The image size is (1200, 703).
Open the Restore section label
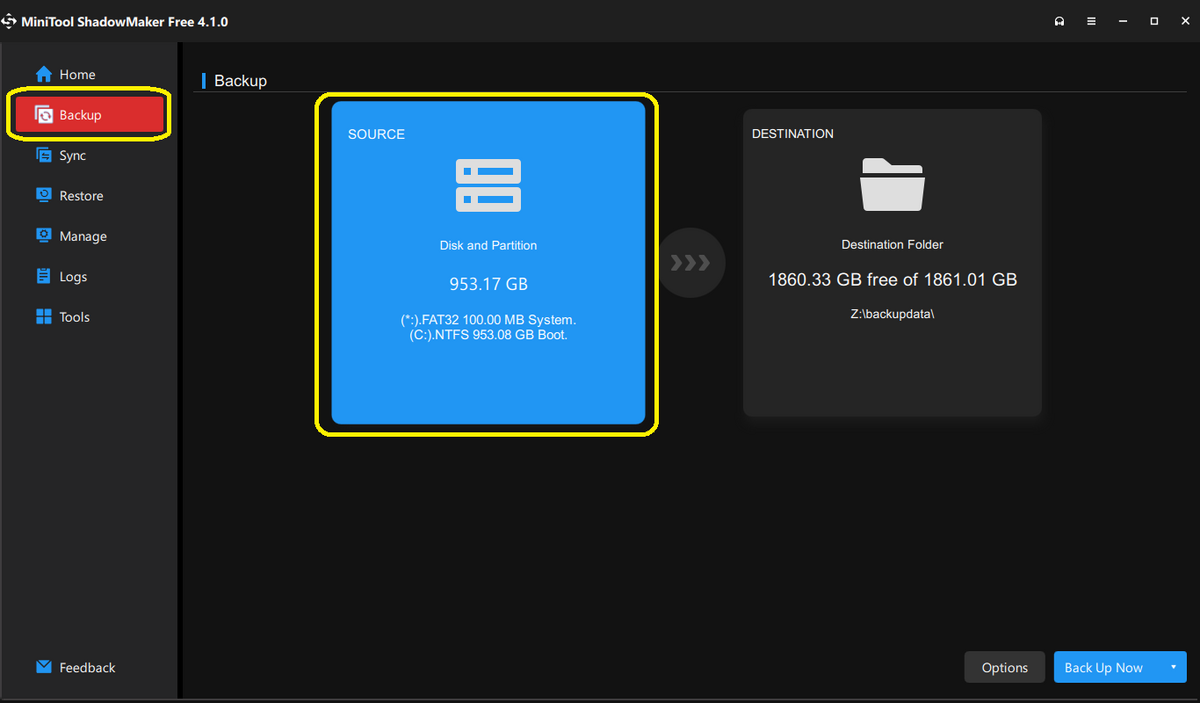click(x=81, y=196)
